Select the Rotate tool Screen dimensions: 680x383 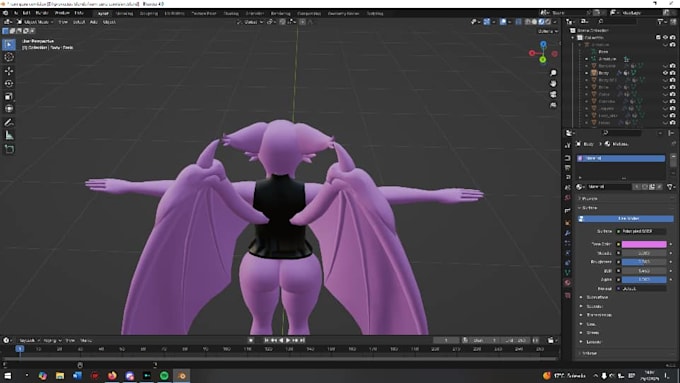click(9, 83)
